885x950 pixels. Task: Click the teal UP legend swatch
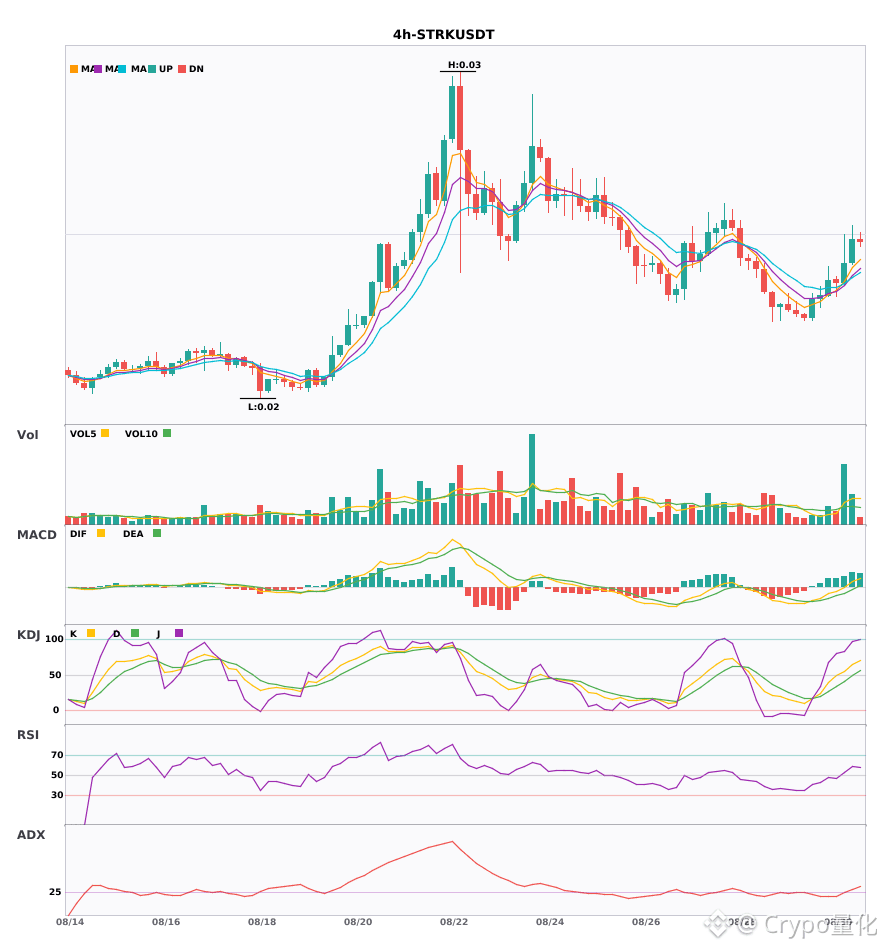[x=152, y=69]
